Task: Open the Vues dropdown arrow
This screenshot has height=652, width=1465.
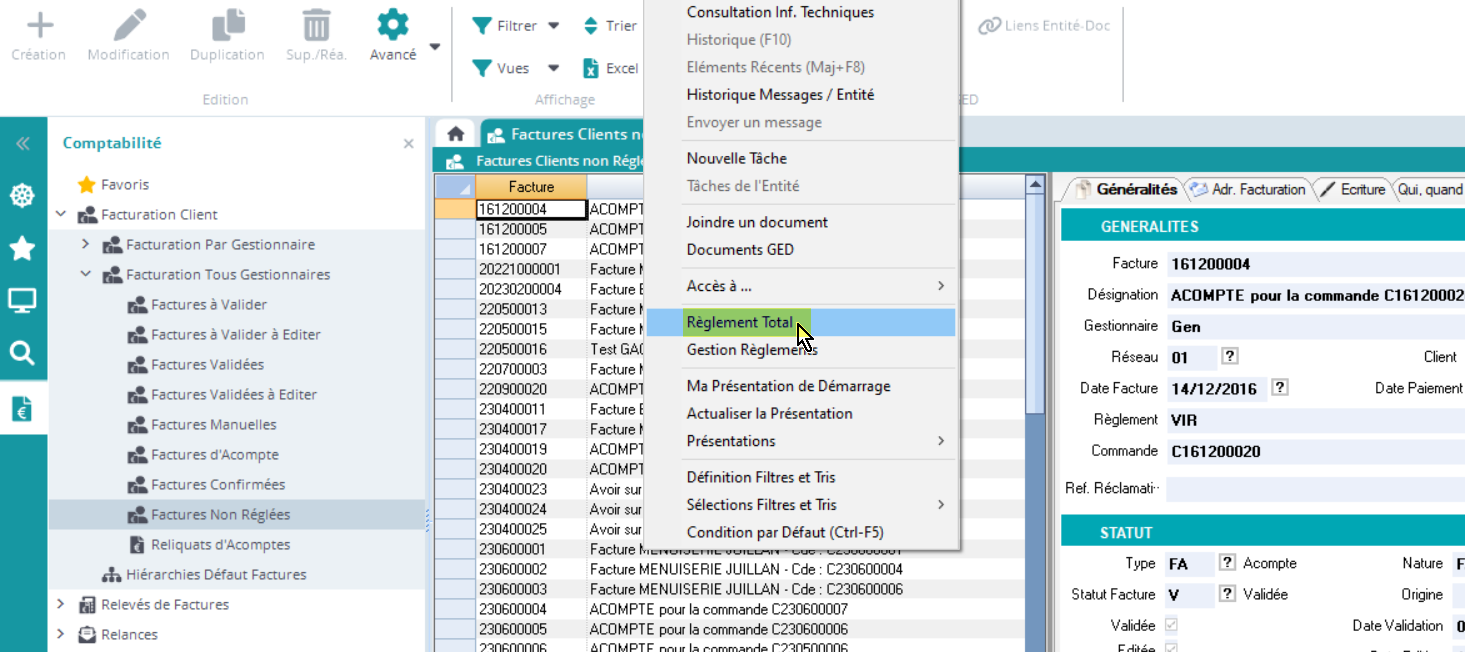Action: (x=554, y=68)
